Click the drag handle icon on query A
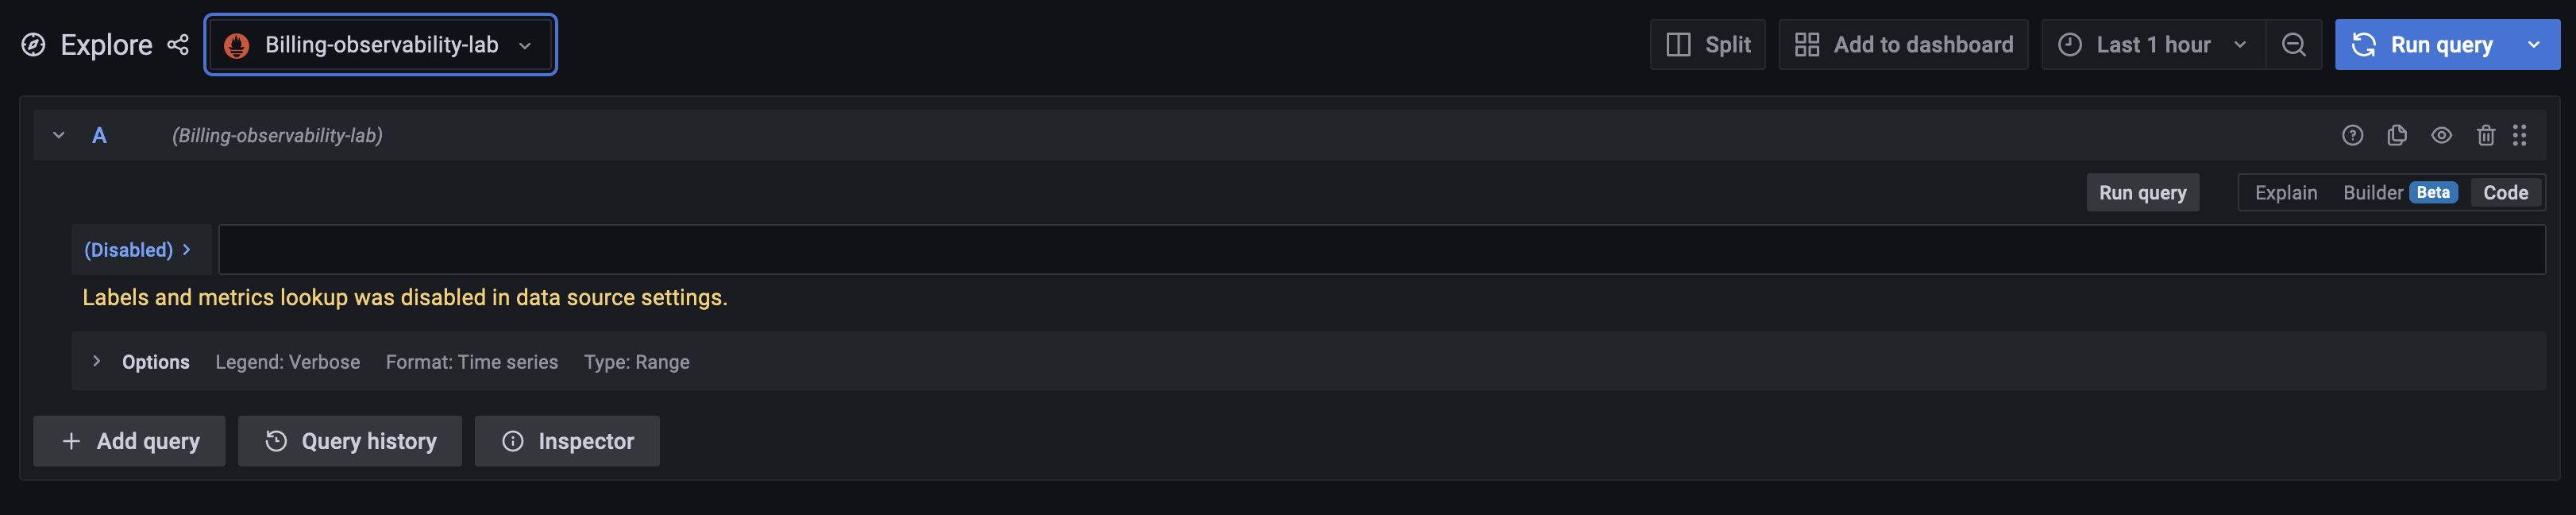Viewport: 2576px width, 515px height. click(2520, 135)
